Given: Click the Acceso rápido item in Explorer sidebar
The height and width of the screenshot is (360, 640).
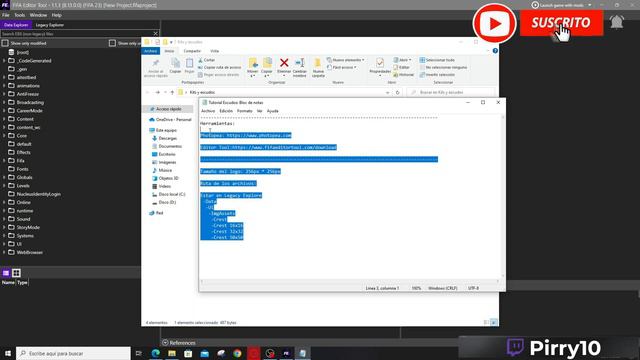Looking at the screenshot, I should (169, 109).
